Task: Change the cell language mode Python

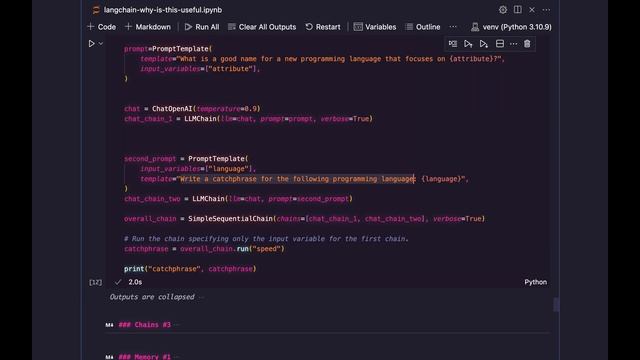Action: 536,282
